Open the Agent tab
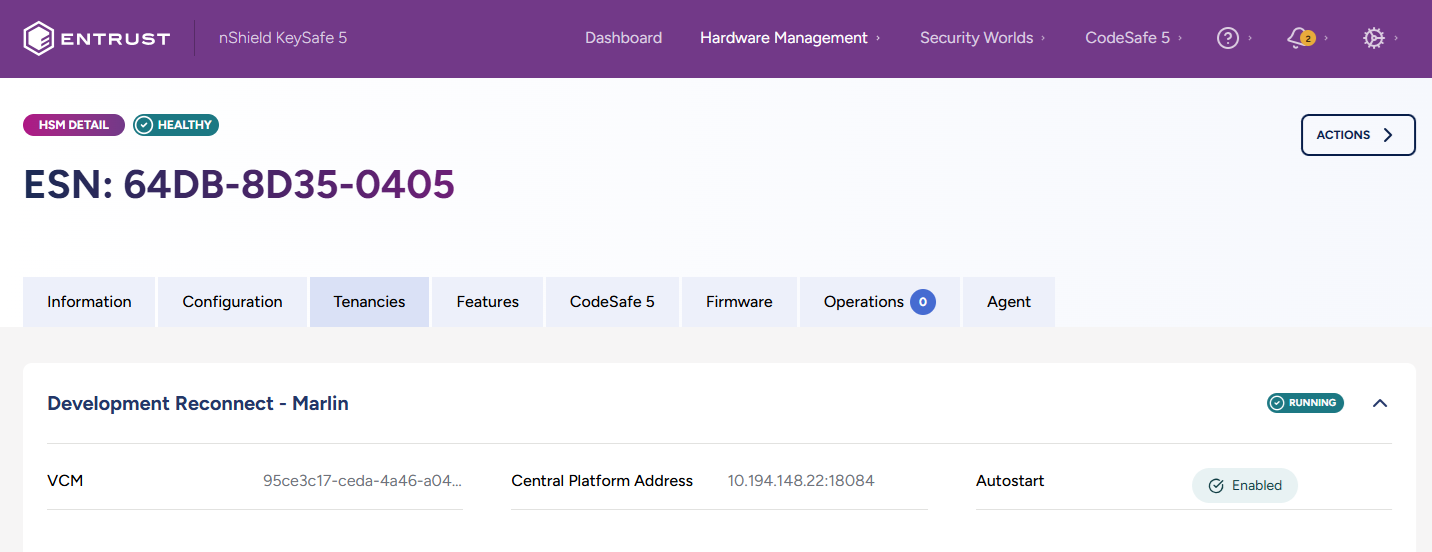The width and height of the screenshot is (1432, 552). pos(1008,302)
